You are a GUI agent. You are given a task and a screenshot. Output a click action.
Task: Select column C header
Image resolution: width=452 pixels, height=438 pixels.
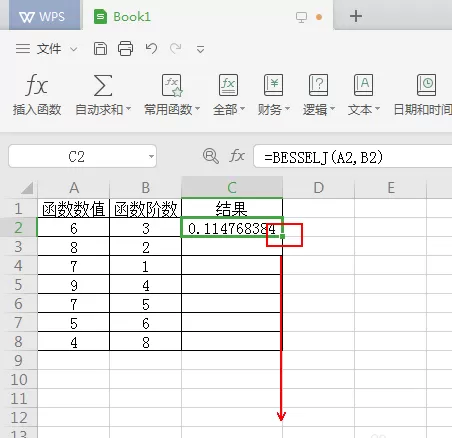[x=232, y=188]
